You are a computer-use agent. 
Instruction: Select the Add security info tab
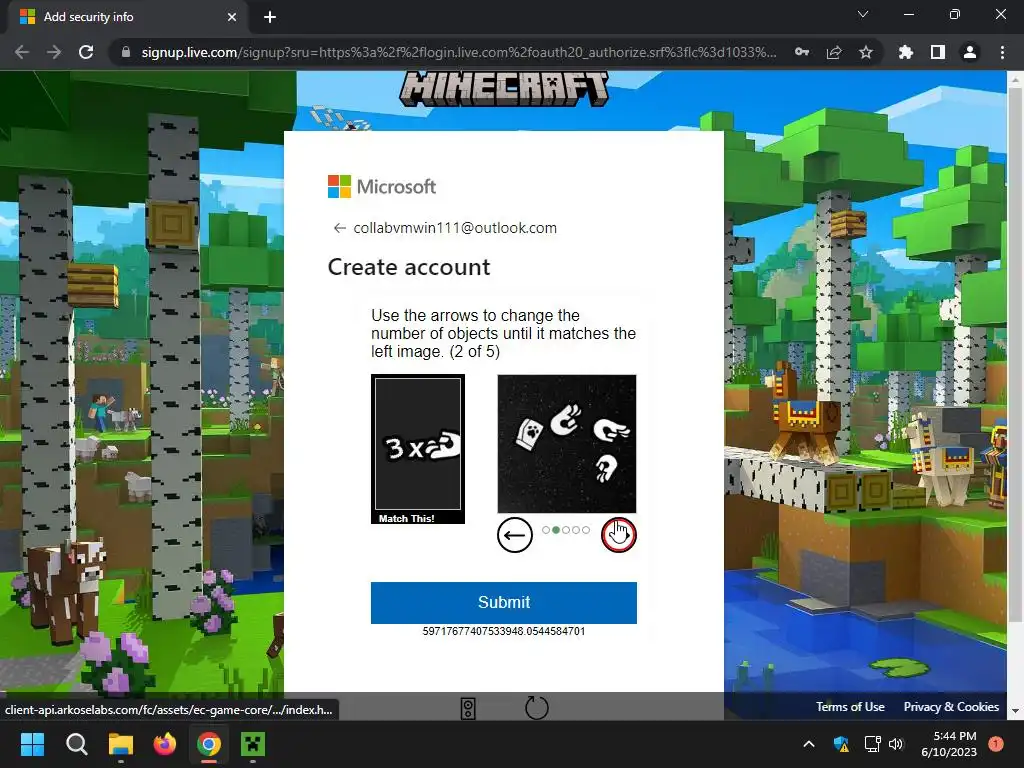(127, 17)
